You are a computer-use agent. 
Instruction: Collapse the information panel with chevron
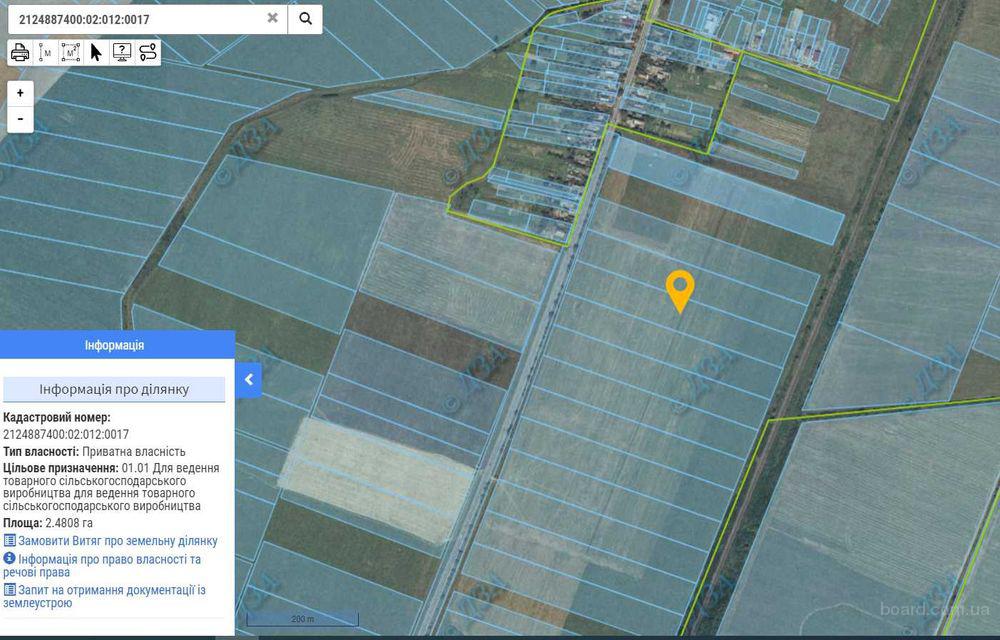coord(249,380)
